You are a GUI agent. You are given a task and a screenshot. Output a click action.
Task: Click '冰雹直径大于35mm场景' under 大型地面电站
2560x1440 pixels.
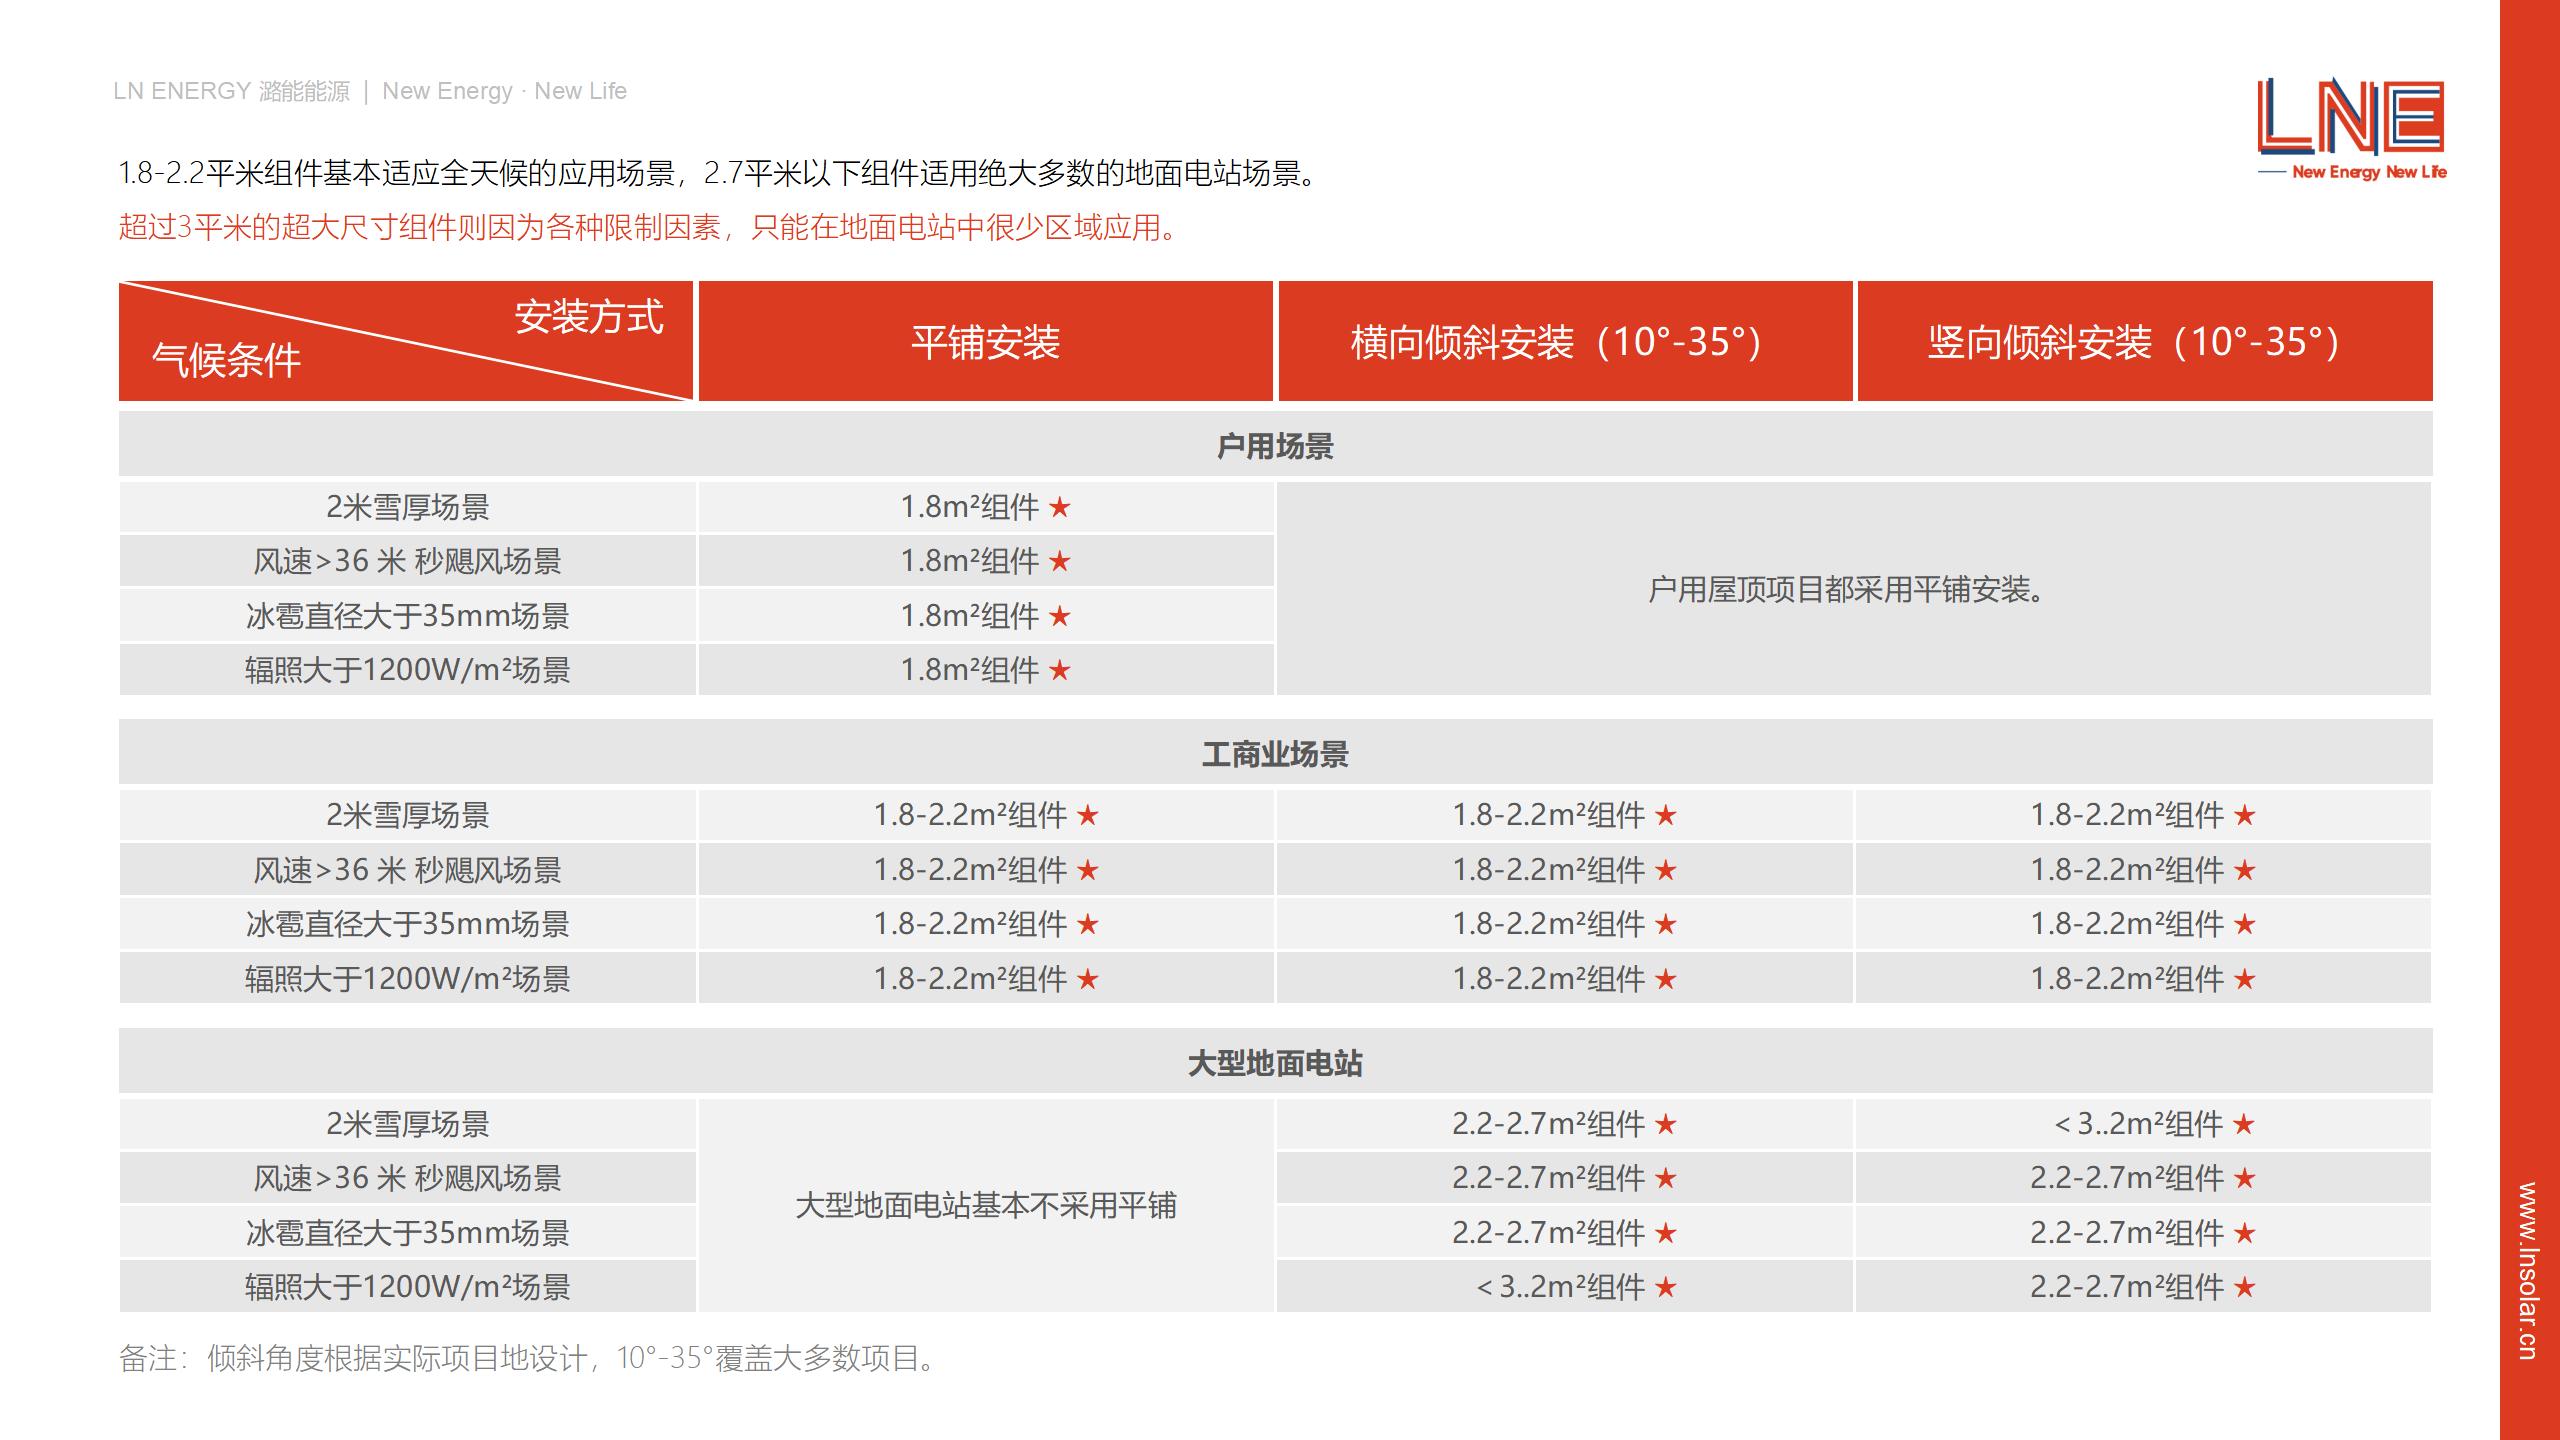pyautogui.click(x=408, y=1233)
